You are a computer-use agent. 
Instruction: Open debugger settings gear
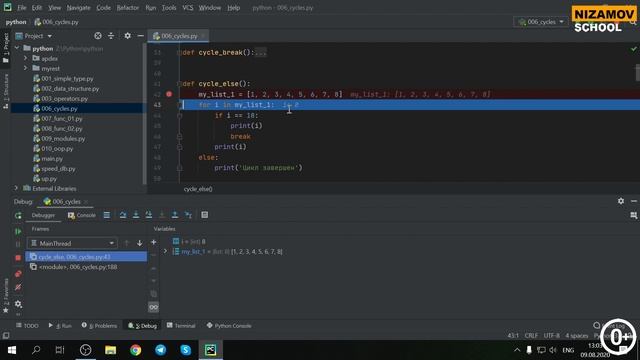[18, 304]
